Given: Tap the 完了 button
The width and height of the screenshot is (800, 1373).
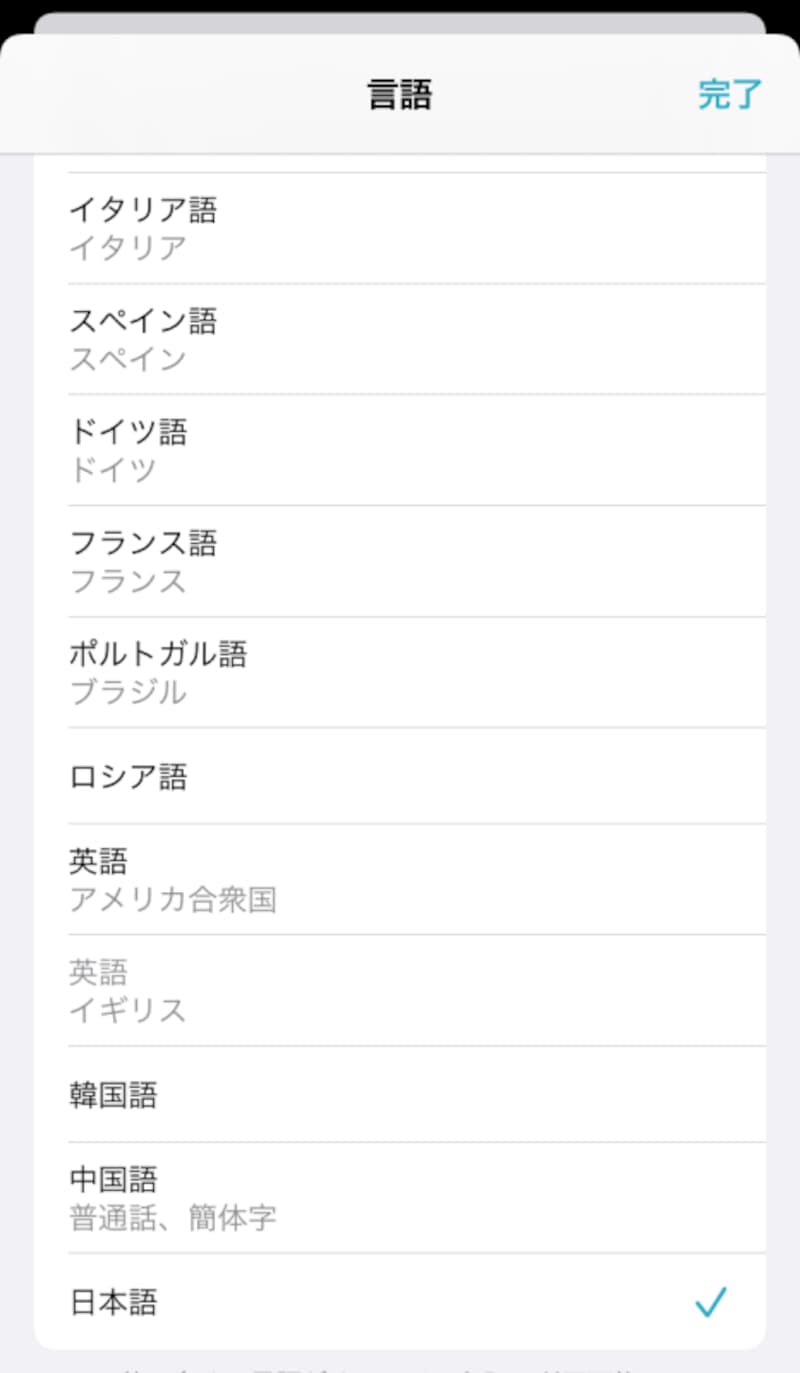Looking at the screenshot, I should 730,95.
